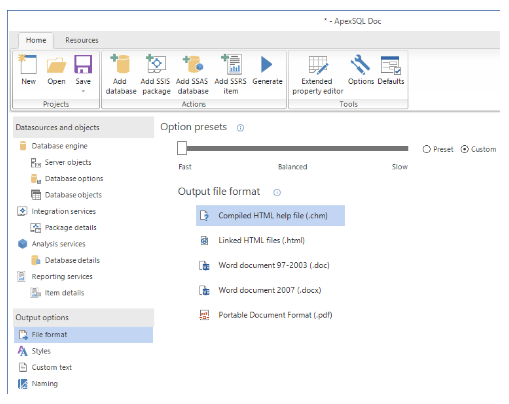The image size is (509, 404).
Task: Click the Output options section header
Action: pos(83,317)
